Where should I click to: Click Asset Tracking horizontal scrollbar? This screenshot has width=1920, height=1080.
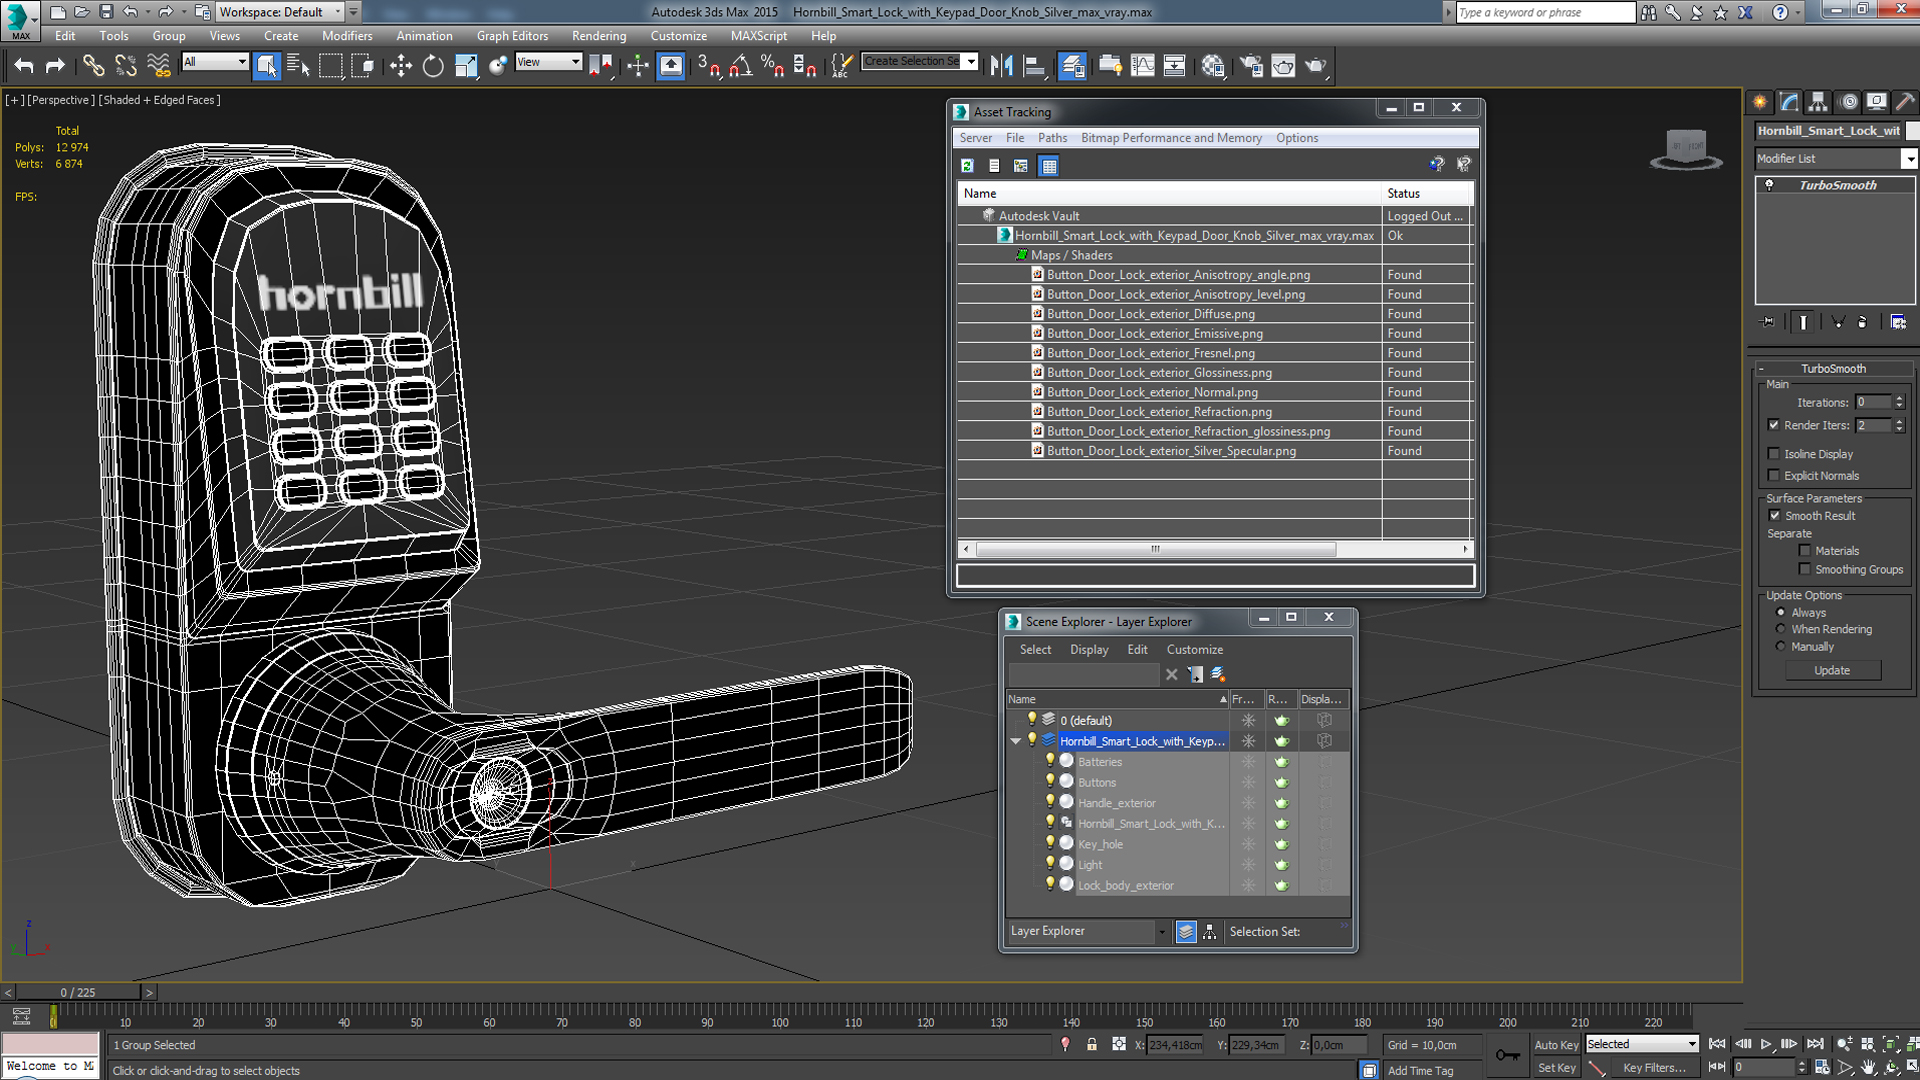tap(1155, 549)
